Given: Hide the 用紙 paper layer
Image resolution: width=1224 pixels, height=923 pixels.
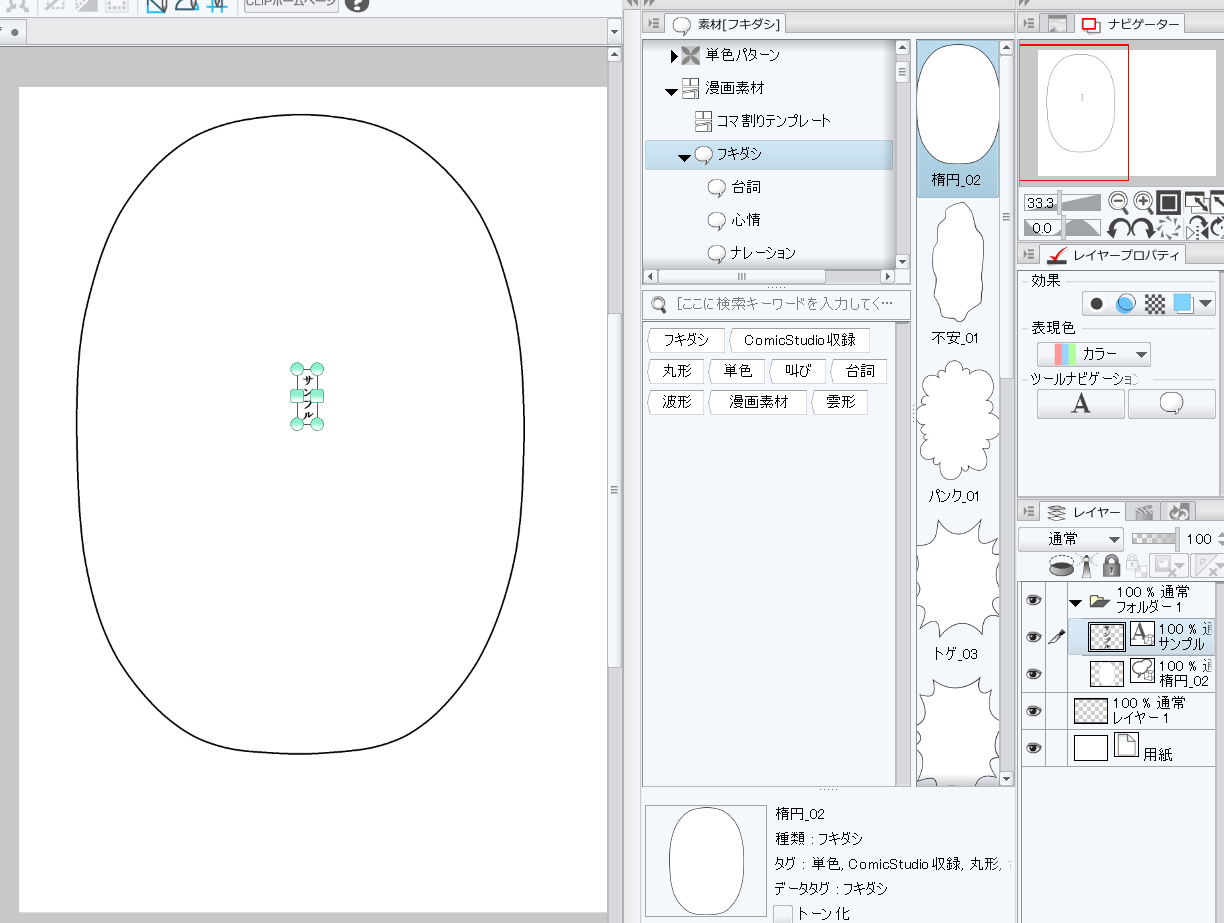Looking at the screenshot, I should [1033, 748].
